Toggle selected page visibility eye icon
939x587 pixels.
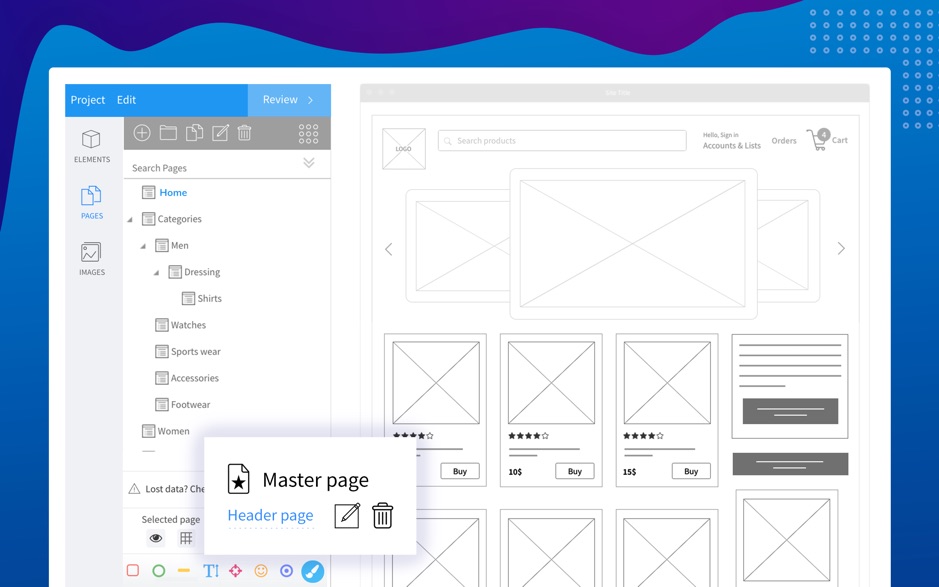156,538
